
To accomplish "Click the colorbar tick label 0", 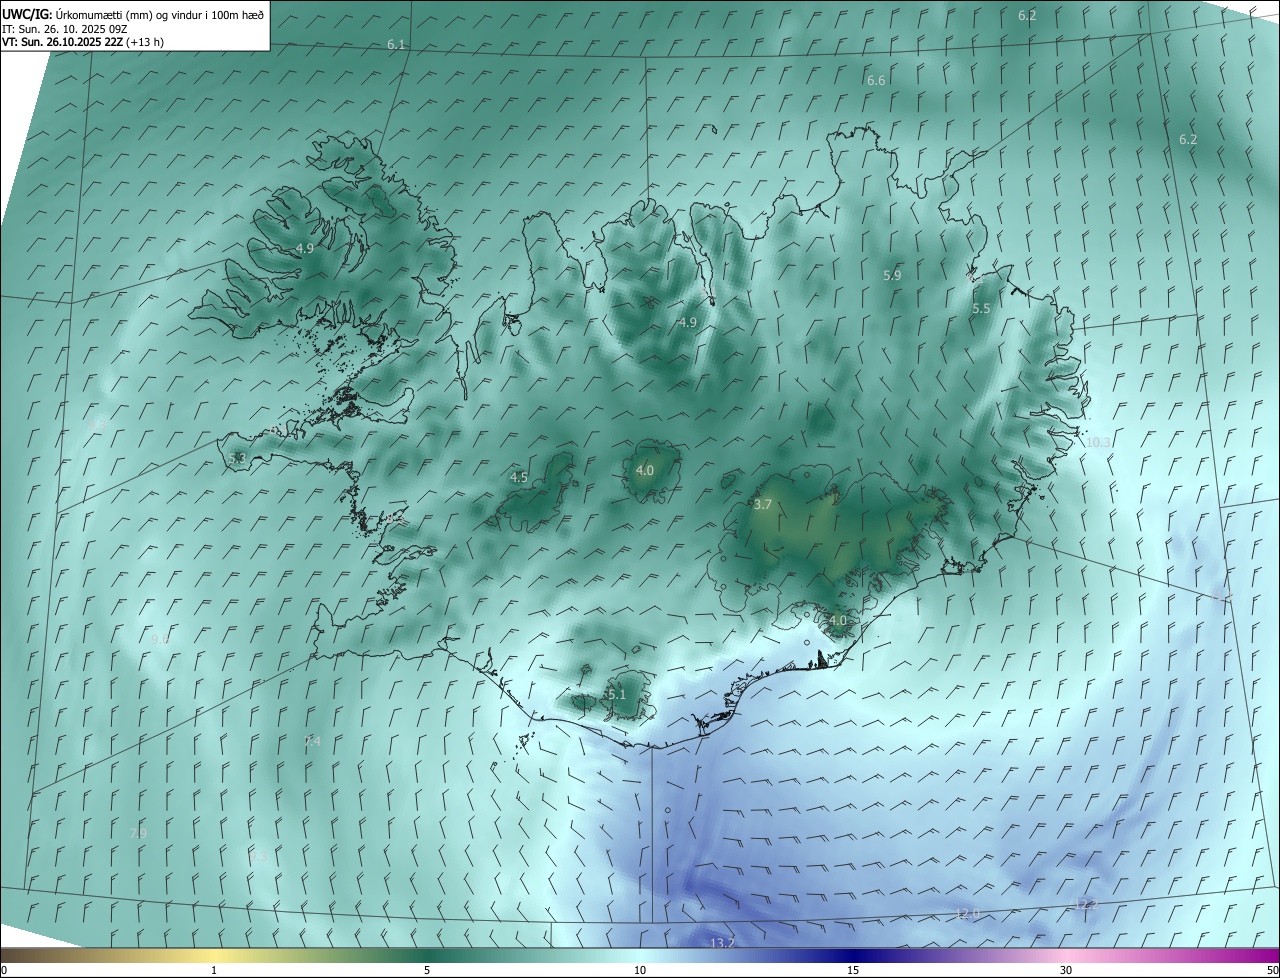I will click(x=4, y=970).
